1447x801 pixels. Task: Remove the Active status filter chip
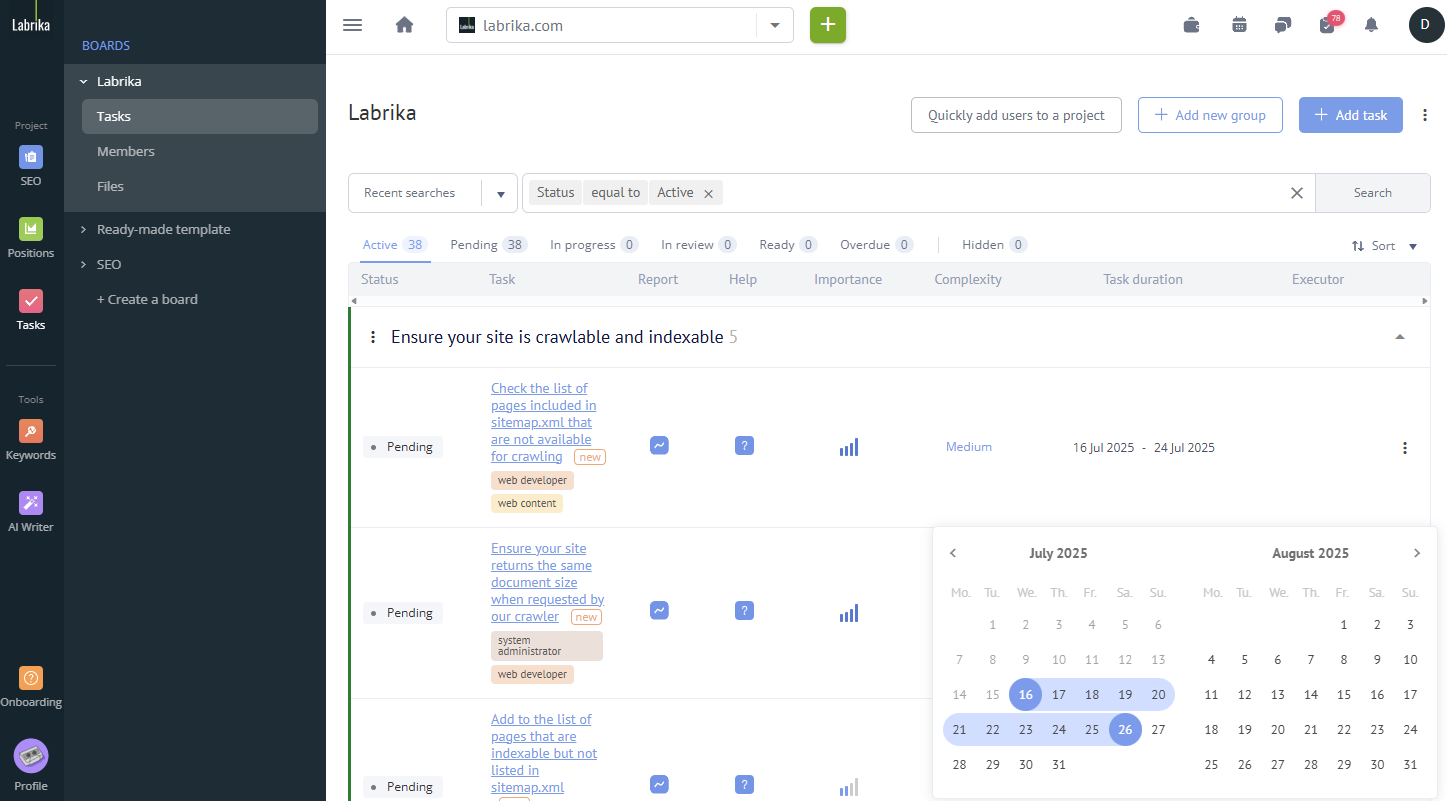[x=708, y=194]
